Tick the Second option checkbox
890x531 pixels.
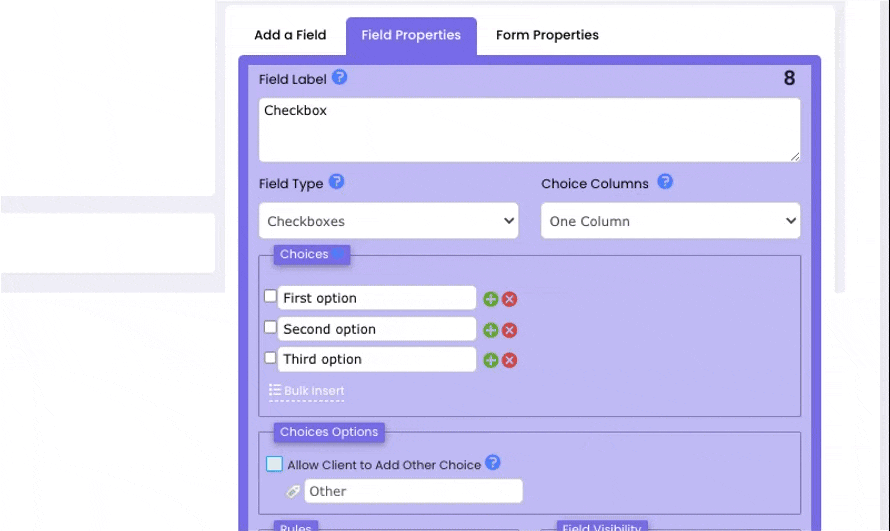pyautogui.click(x=270, y=327)
